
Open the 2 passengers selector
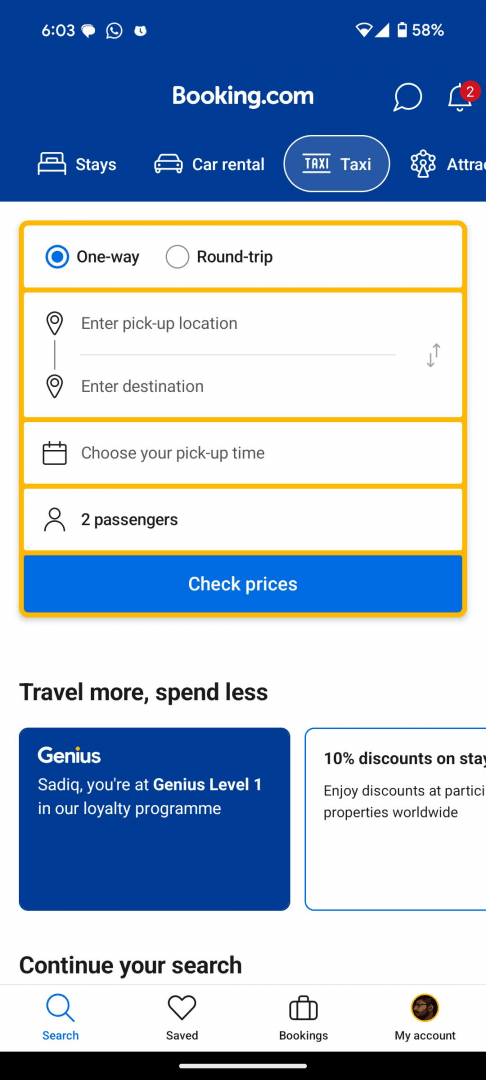tap(243, 520)
